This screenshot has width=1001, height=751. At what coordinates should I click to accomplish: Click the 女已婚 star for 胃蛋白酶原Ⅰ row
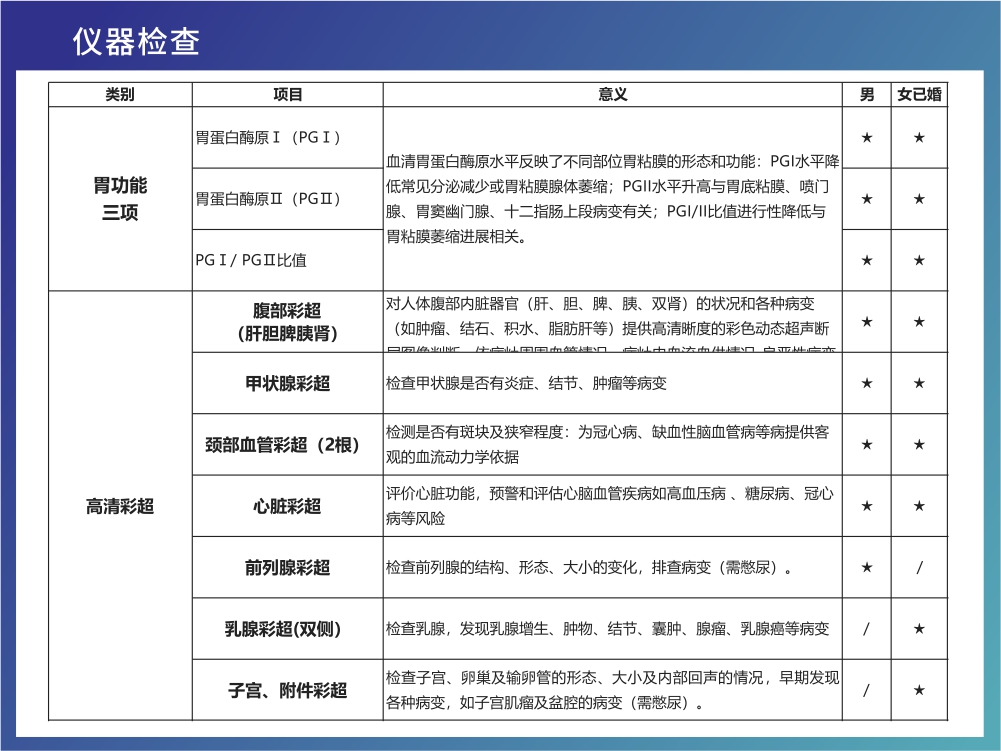click(x=919, y=137)
